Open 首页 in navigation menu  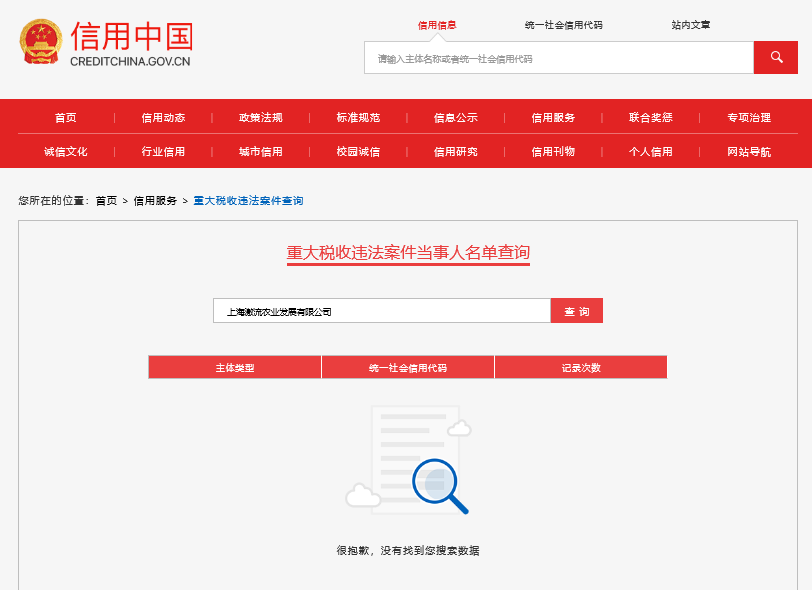coord(66,118)
